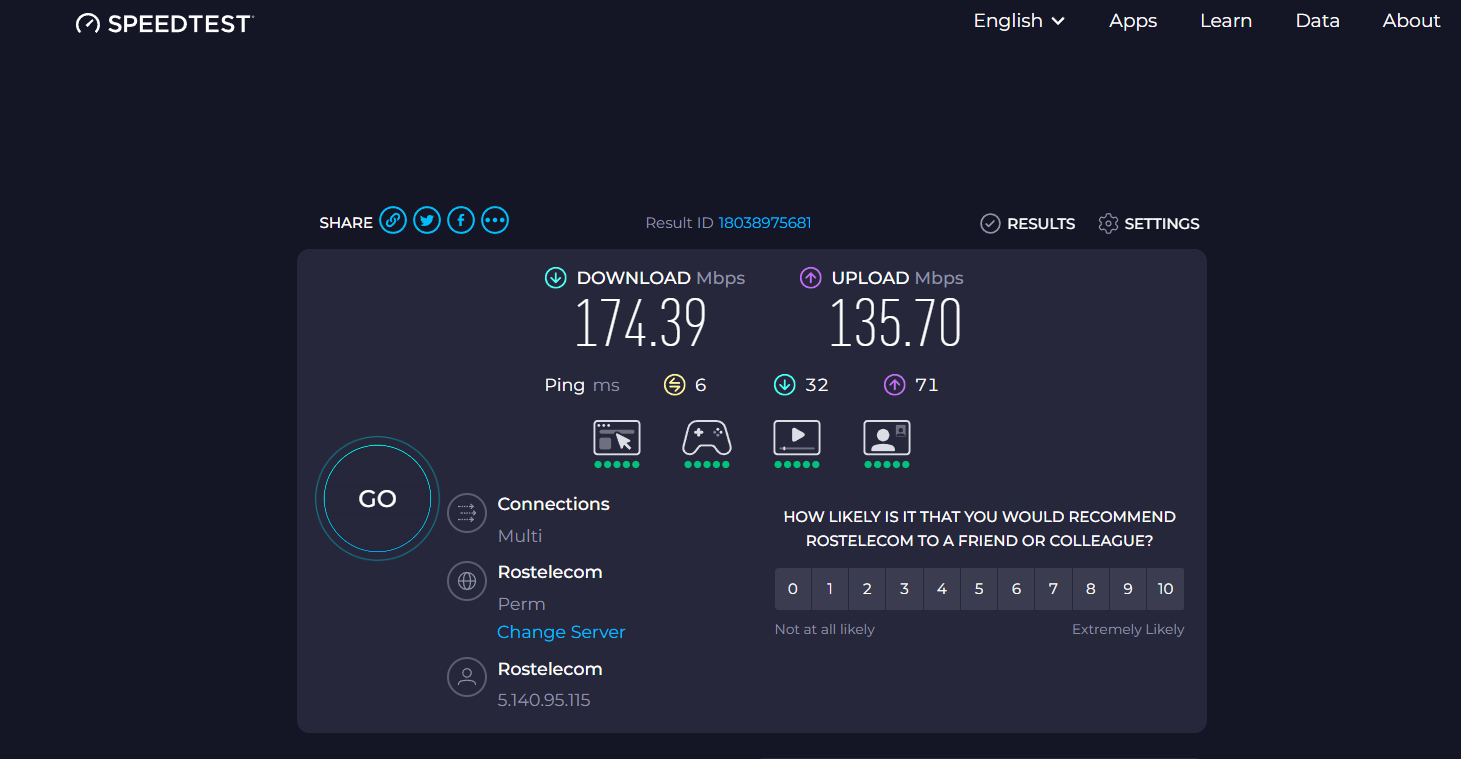The width and height of the screenshot is (1461, 759).
Task: Start the test with GO button
Action: [x=377, y=499]
